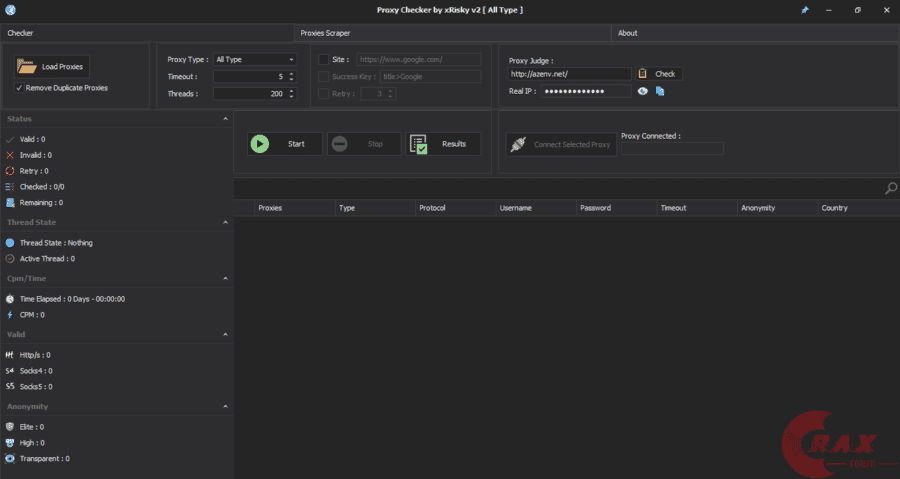900x479 pixels.
Task: Click the Proxy Judge URL field
Action: (x=569, y=74)
